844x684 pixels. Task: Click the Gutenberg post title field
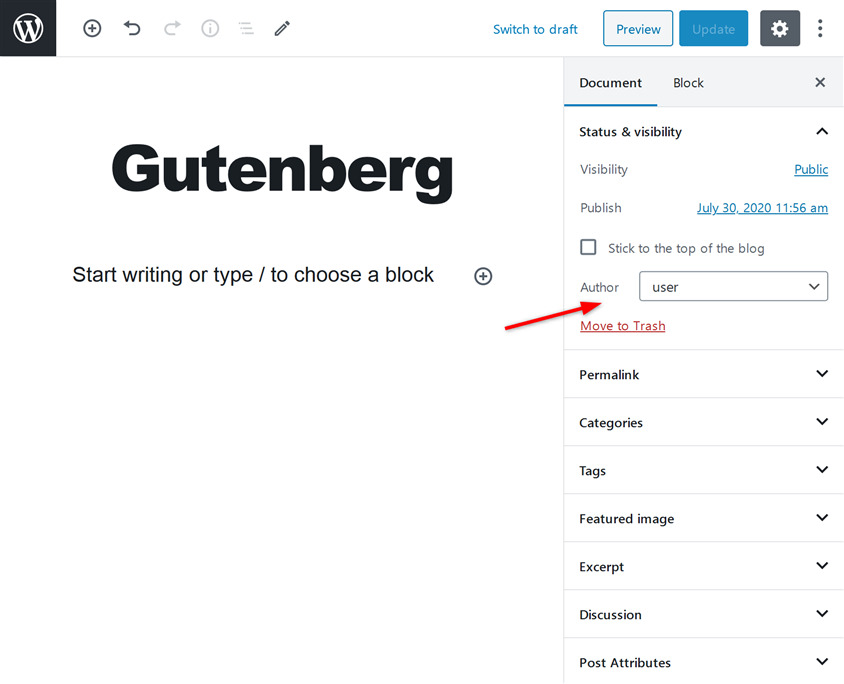(x=282, y=168)
